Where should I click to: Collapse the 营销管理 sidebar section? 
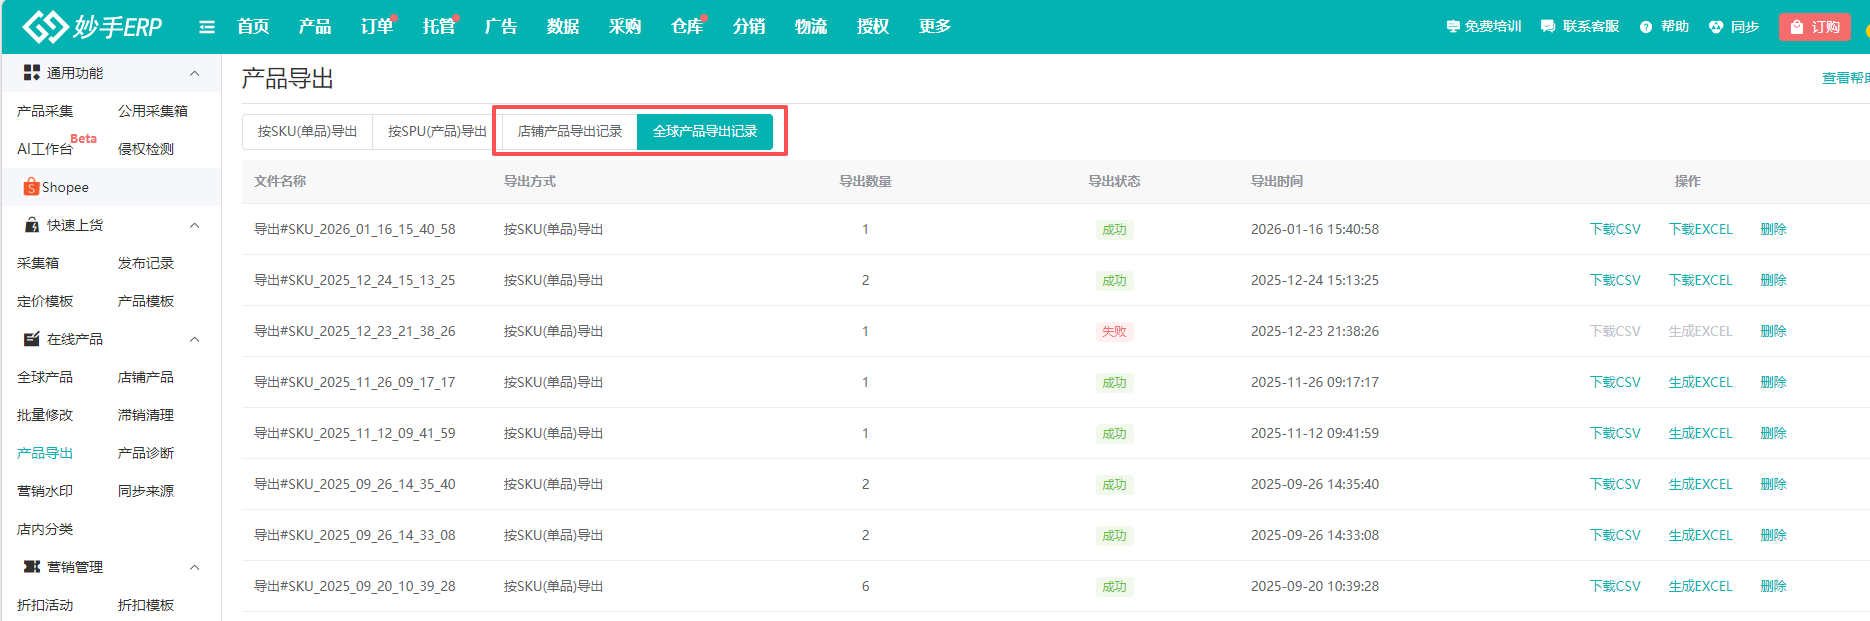click(x=194, y=567)
